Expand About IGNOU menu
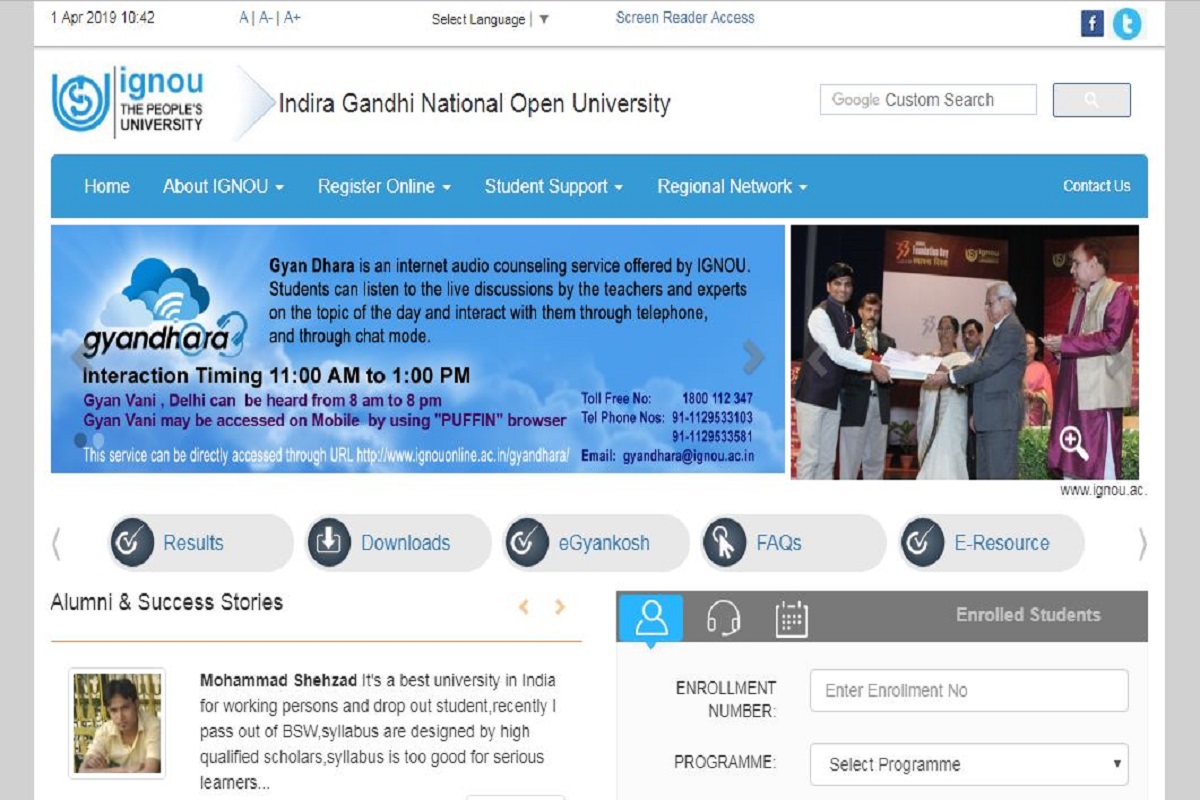 tap(223, 186)
